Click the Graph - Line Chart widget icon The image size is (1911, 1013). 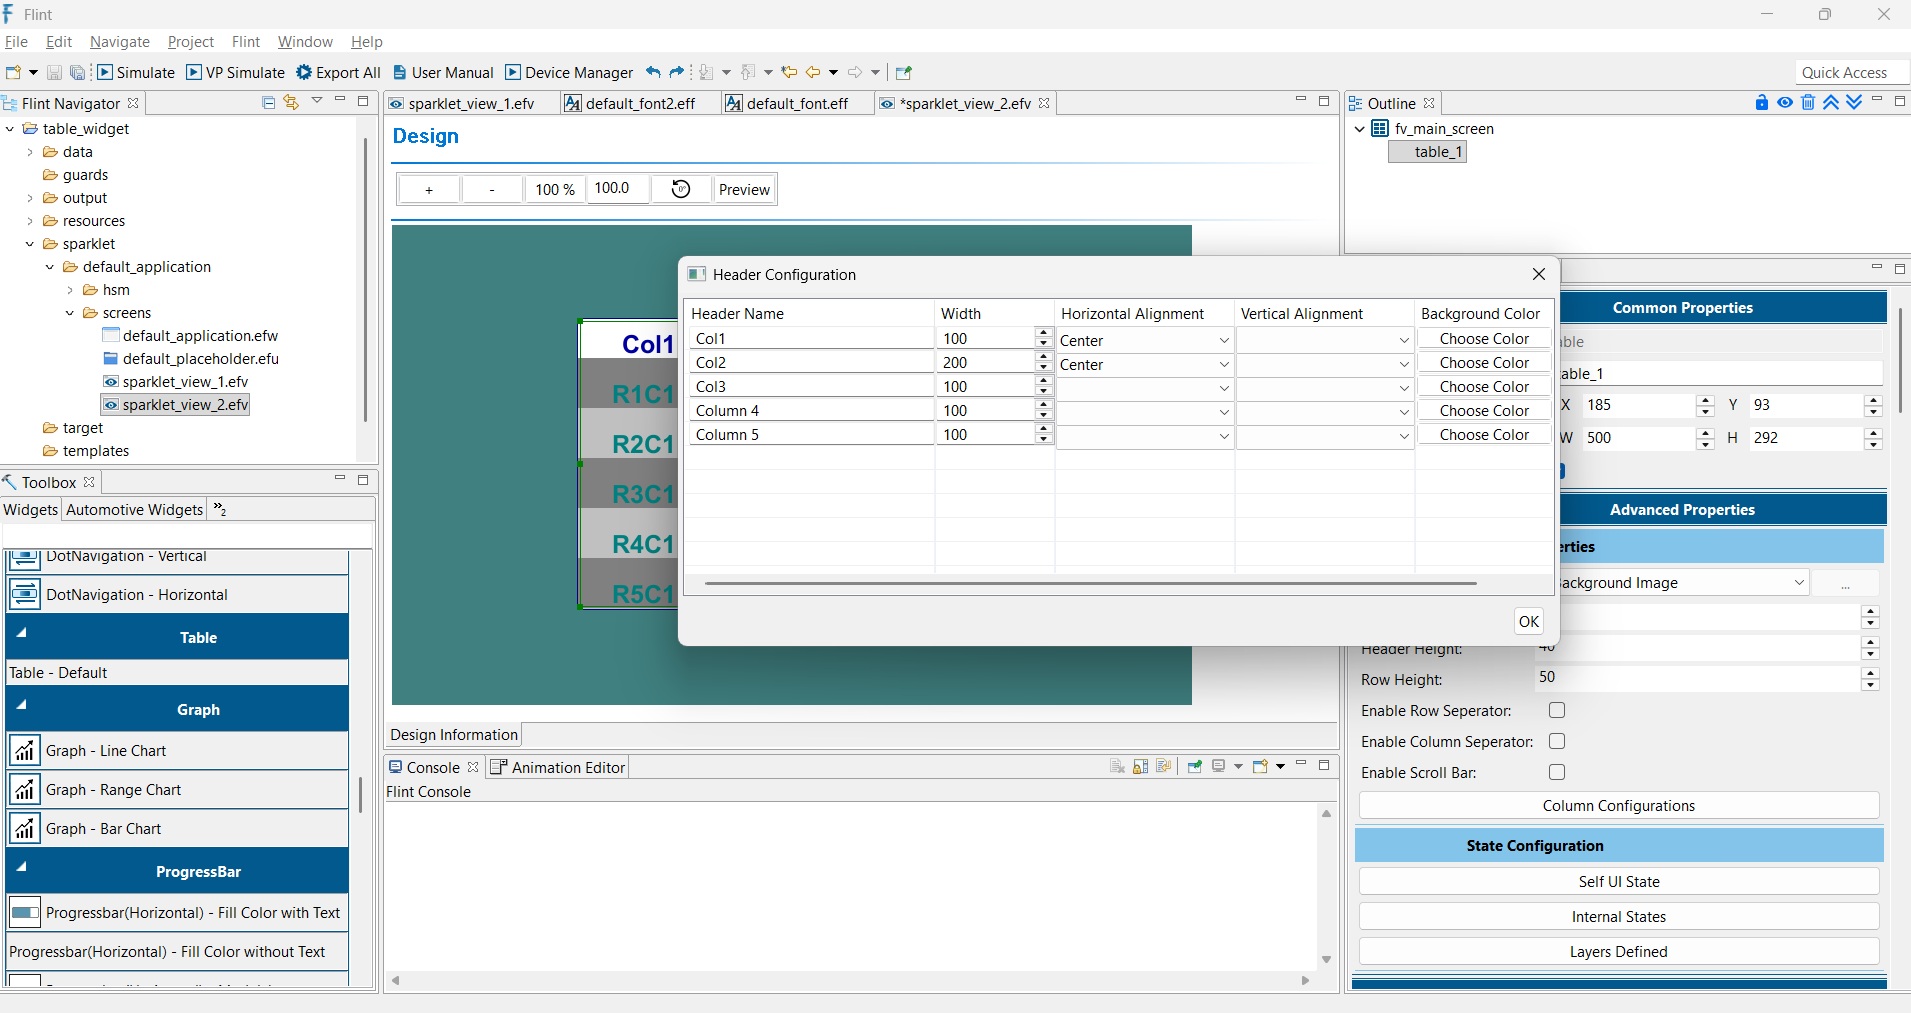25,750
